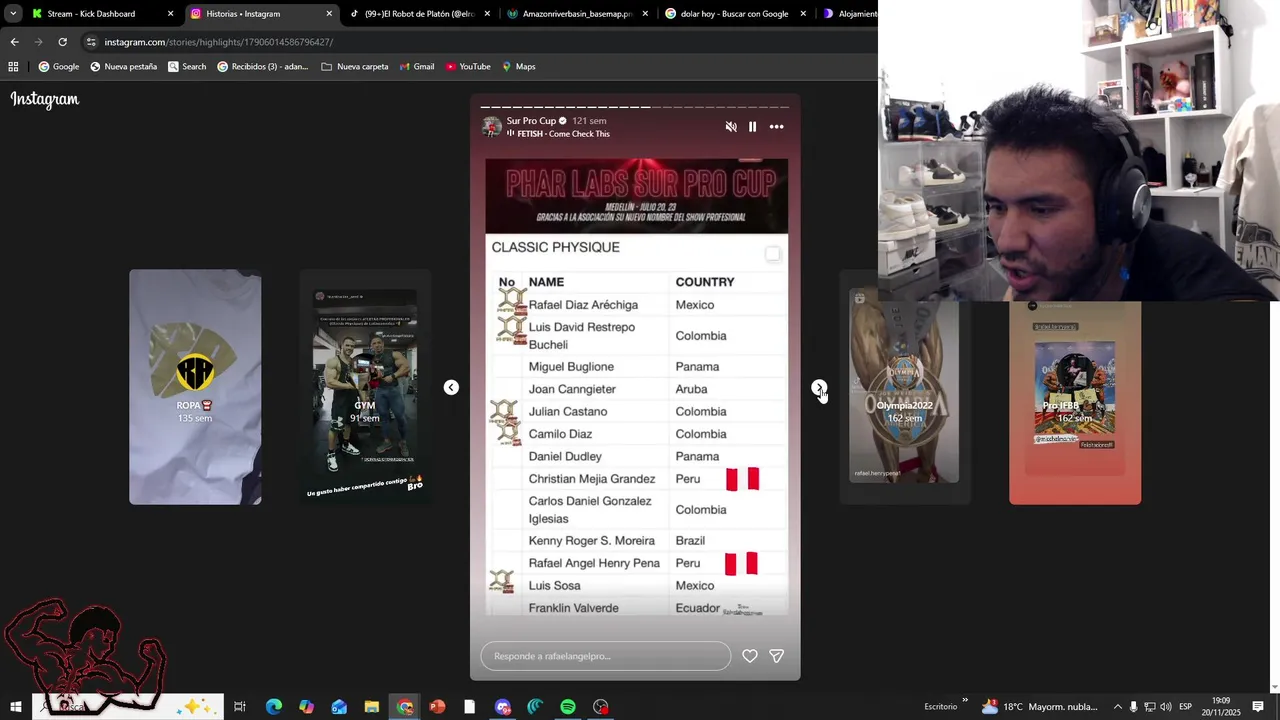This screenshot has width=1280, height=720.
Task: Unmute the story audio
Action: (x=731, y=127)
